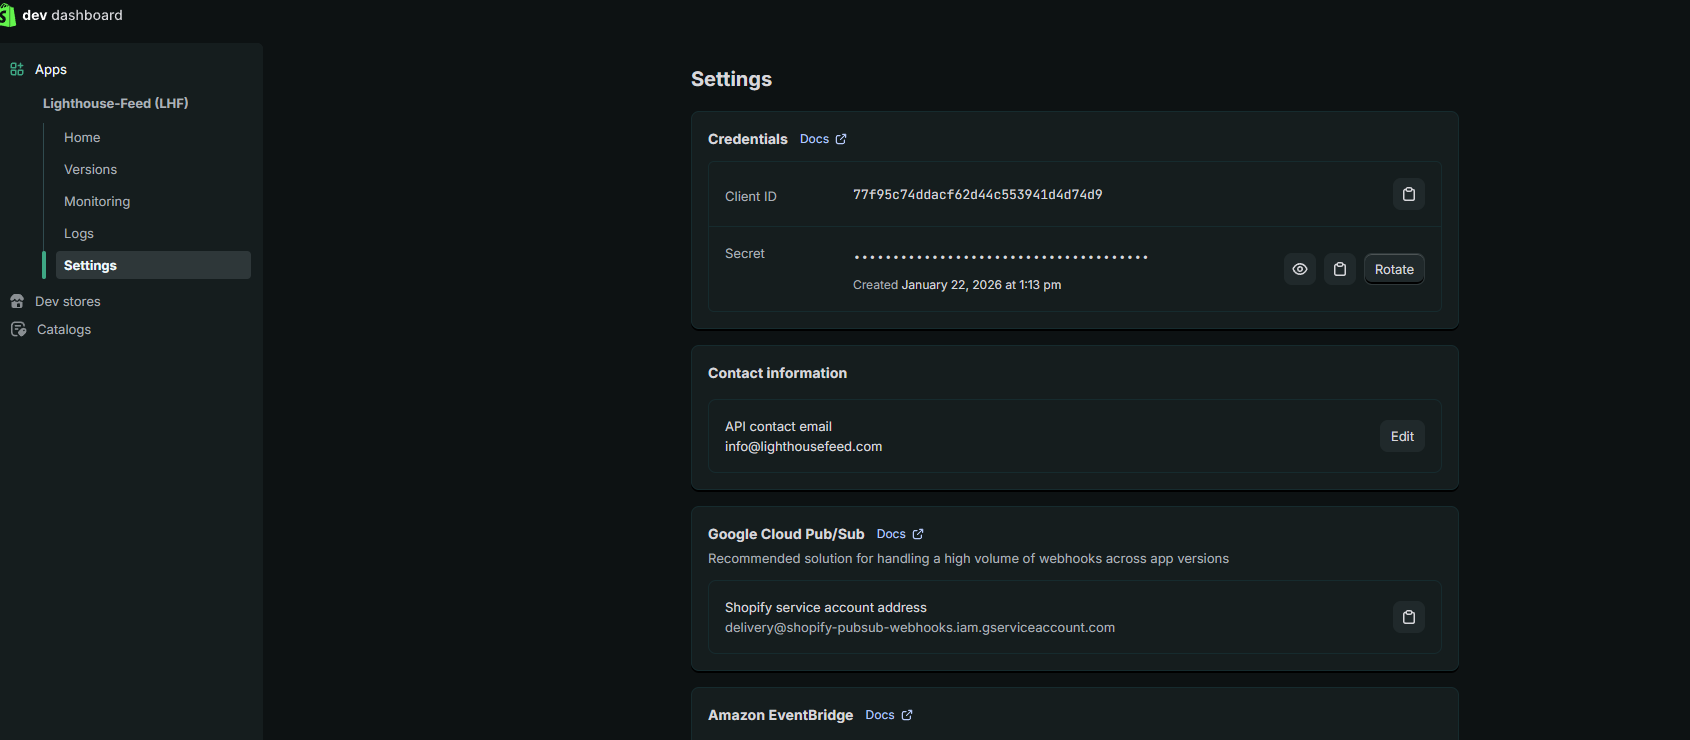This screenshot has height=740, width=1690.
Task: Open Dev stores in sidebar
Action: [x=68, y=301]
